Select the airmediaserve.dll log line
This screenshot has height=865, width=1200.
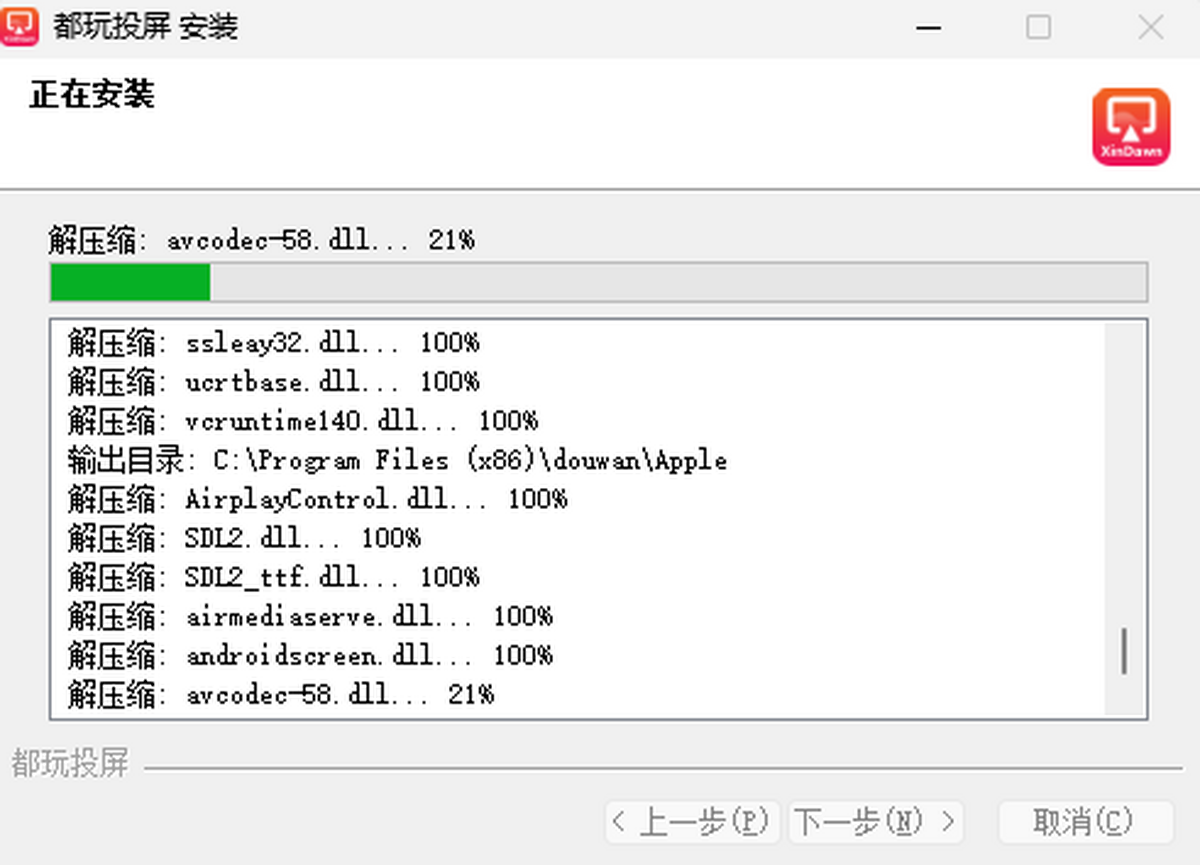(310, 616)
